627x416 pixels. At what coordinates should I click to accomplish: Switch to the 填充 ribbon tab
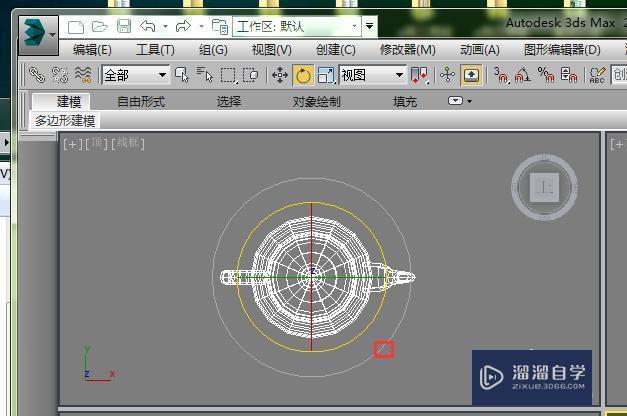click(x=405, y=102)
